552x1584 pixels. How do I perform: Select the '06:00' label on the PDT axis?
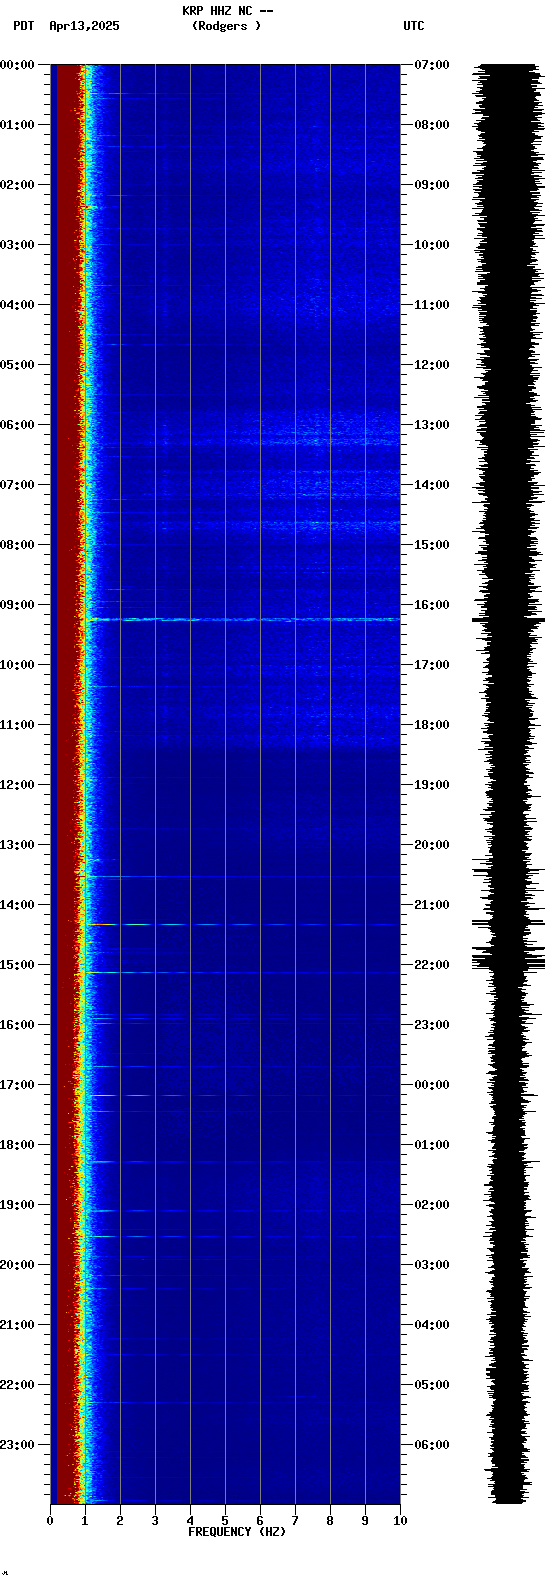tap(17, 425)
